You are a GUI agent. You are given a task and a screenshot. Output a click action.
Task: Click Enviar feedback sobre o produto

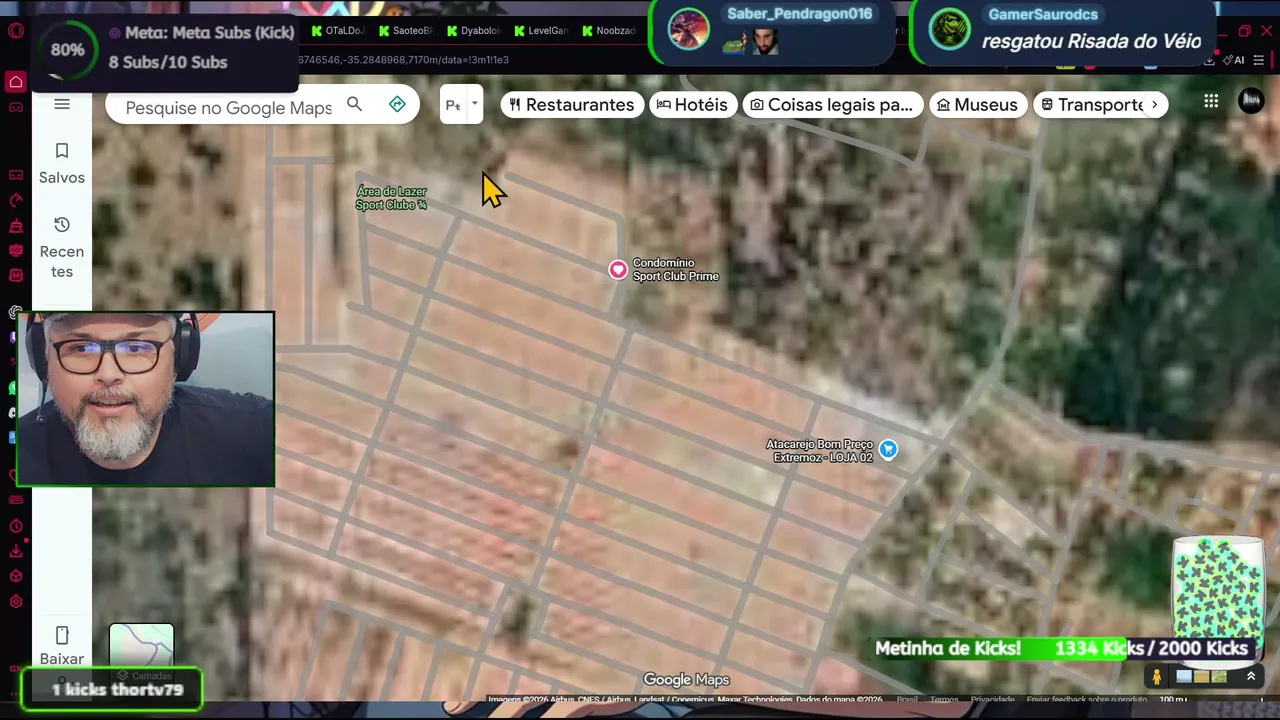[x=1087, y=700]
